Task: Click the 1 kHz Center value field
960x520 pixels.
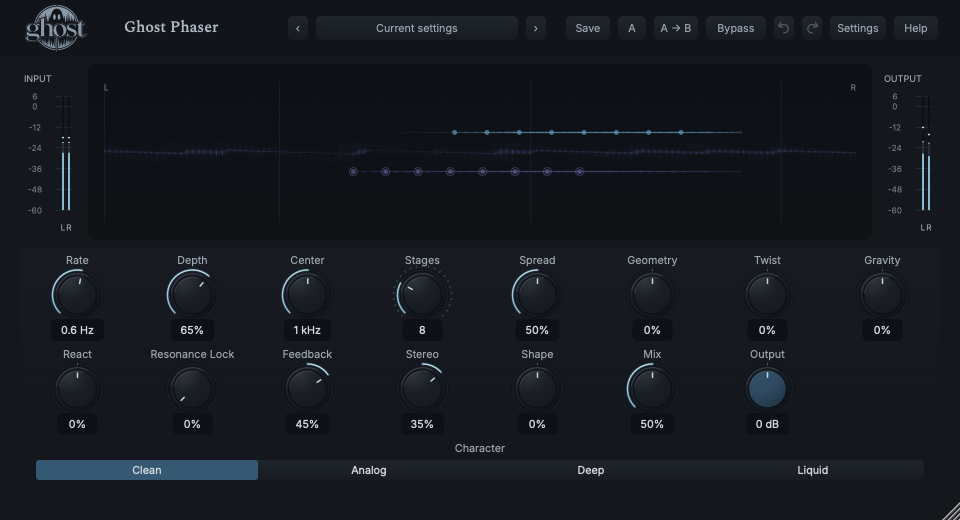Action: click(307, 330)
